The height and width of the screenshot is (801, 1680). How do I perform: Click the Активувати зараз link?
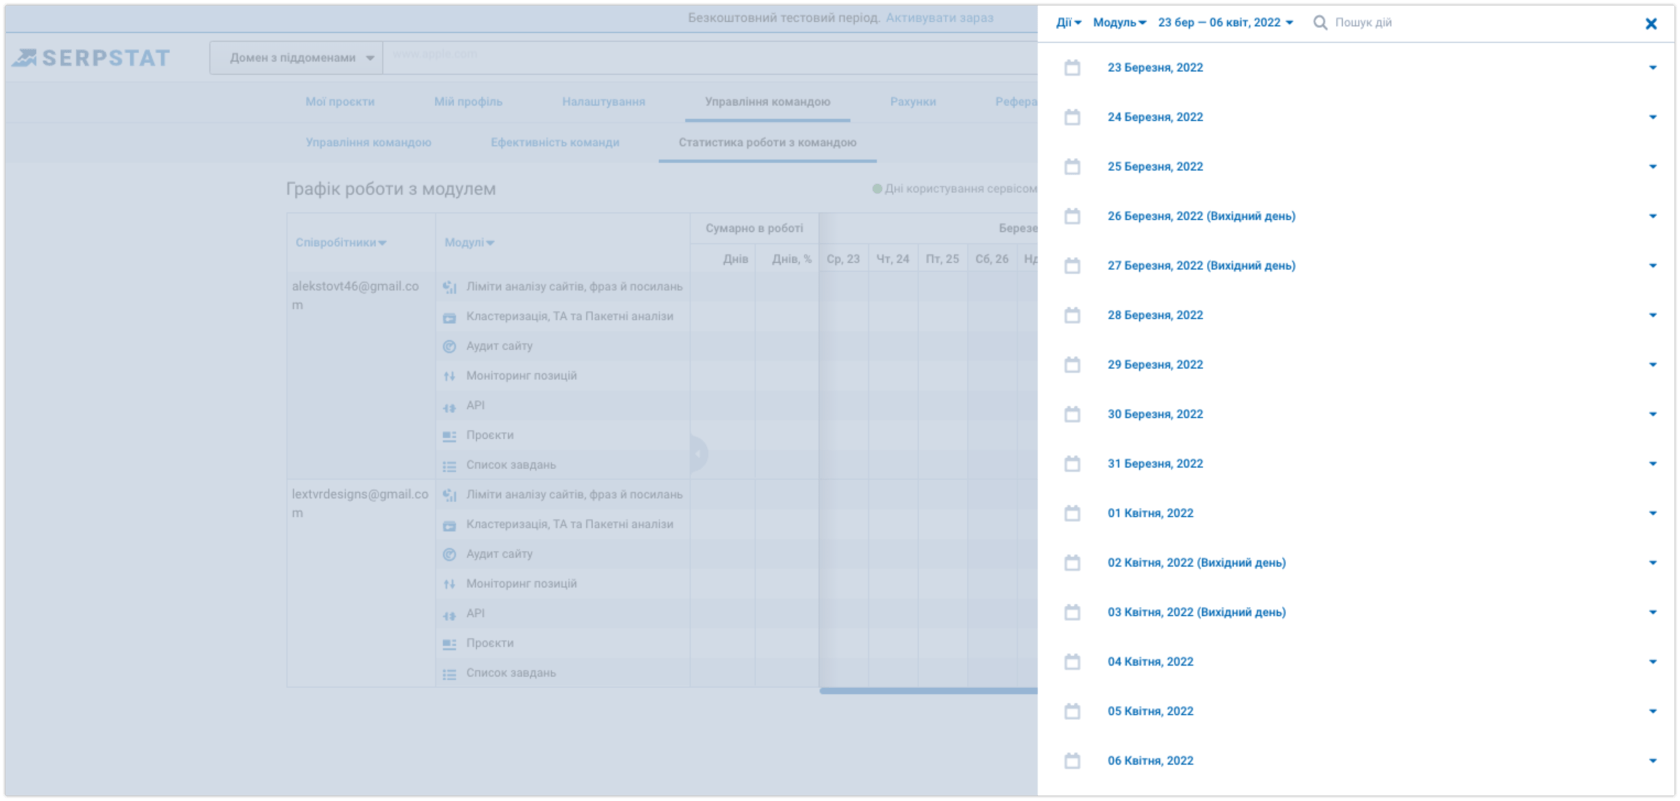point(939,18)
